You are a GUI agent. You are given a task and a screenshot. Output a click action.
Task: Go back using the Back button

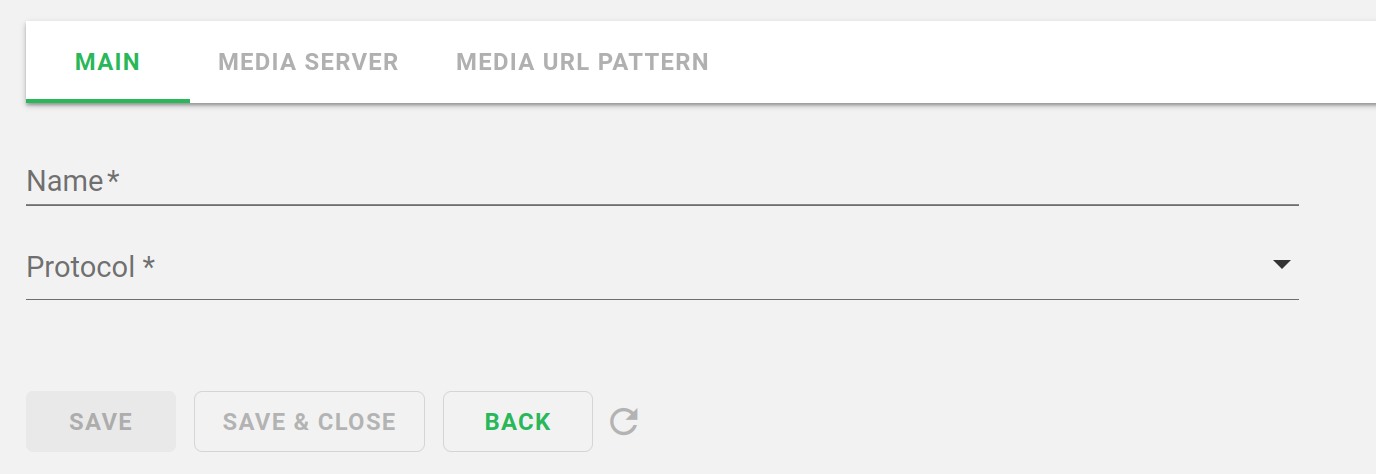tap(518, 422)
